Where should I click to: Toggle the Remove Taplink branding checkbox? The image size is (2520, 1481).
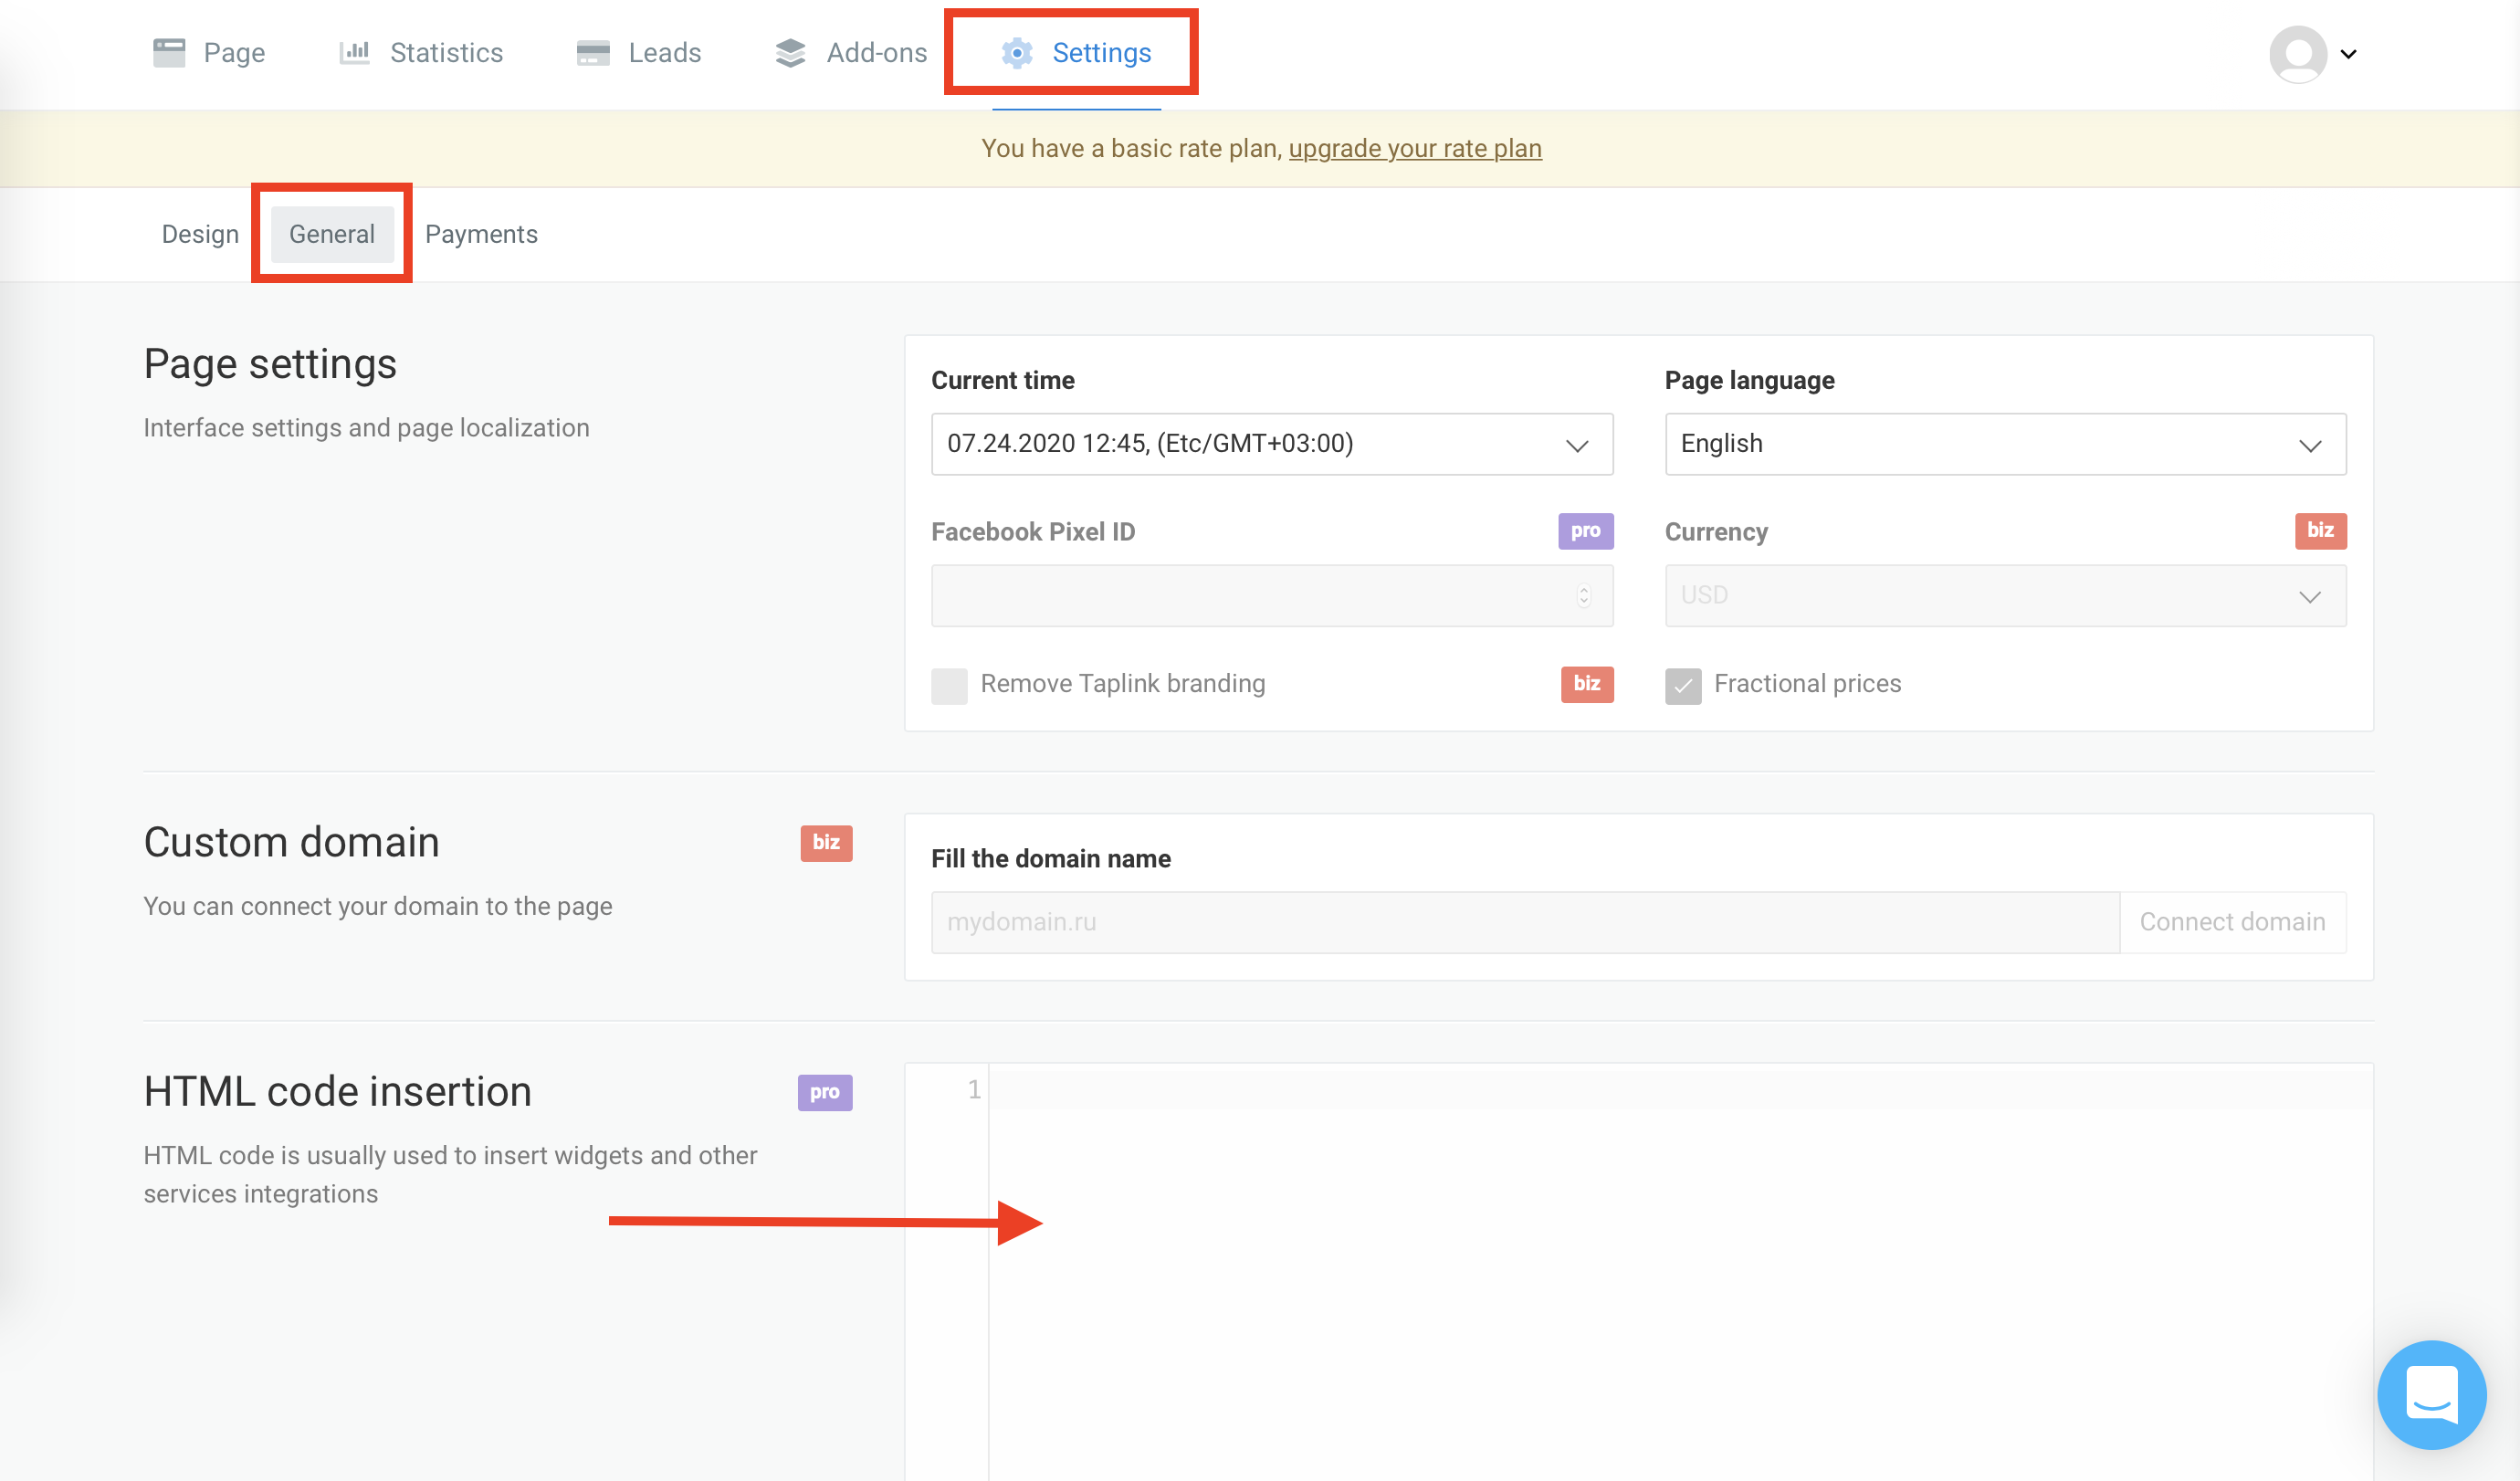[949, 686]
